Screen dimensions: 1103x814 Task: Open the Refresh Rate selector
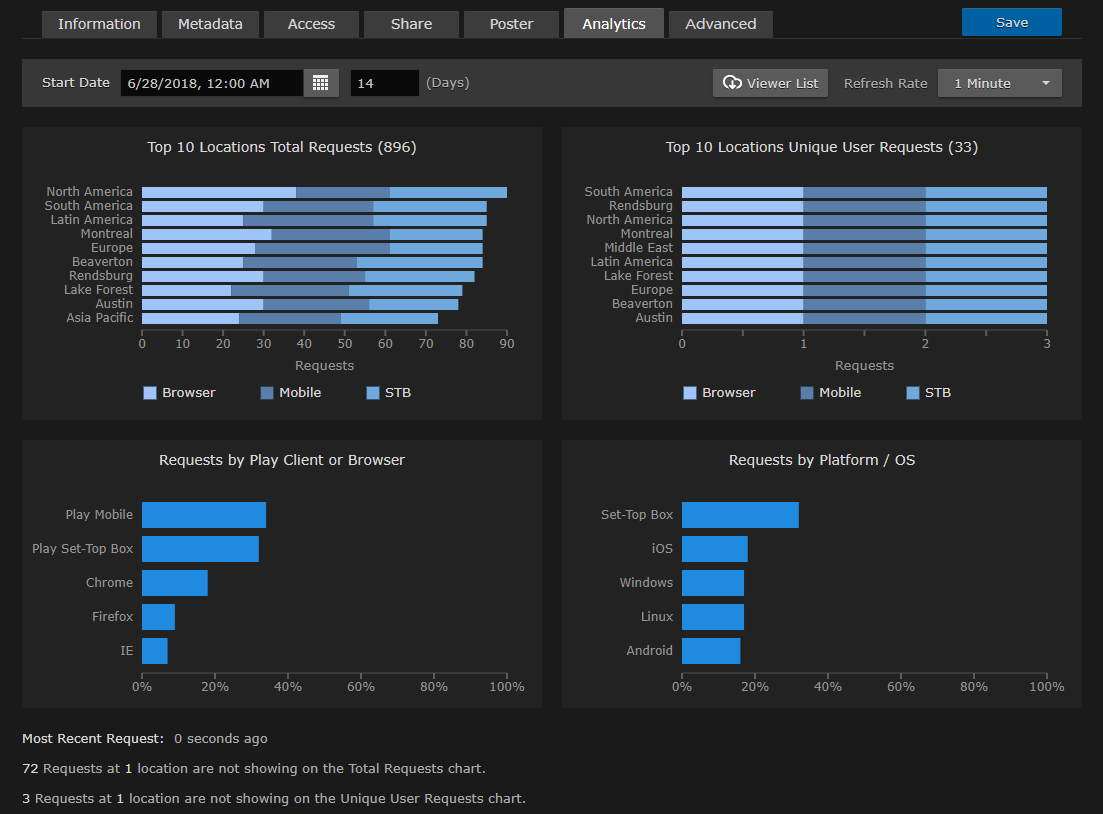point(999,83)
